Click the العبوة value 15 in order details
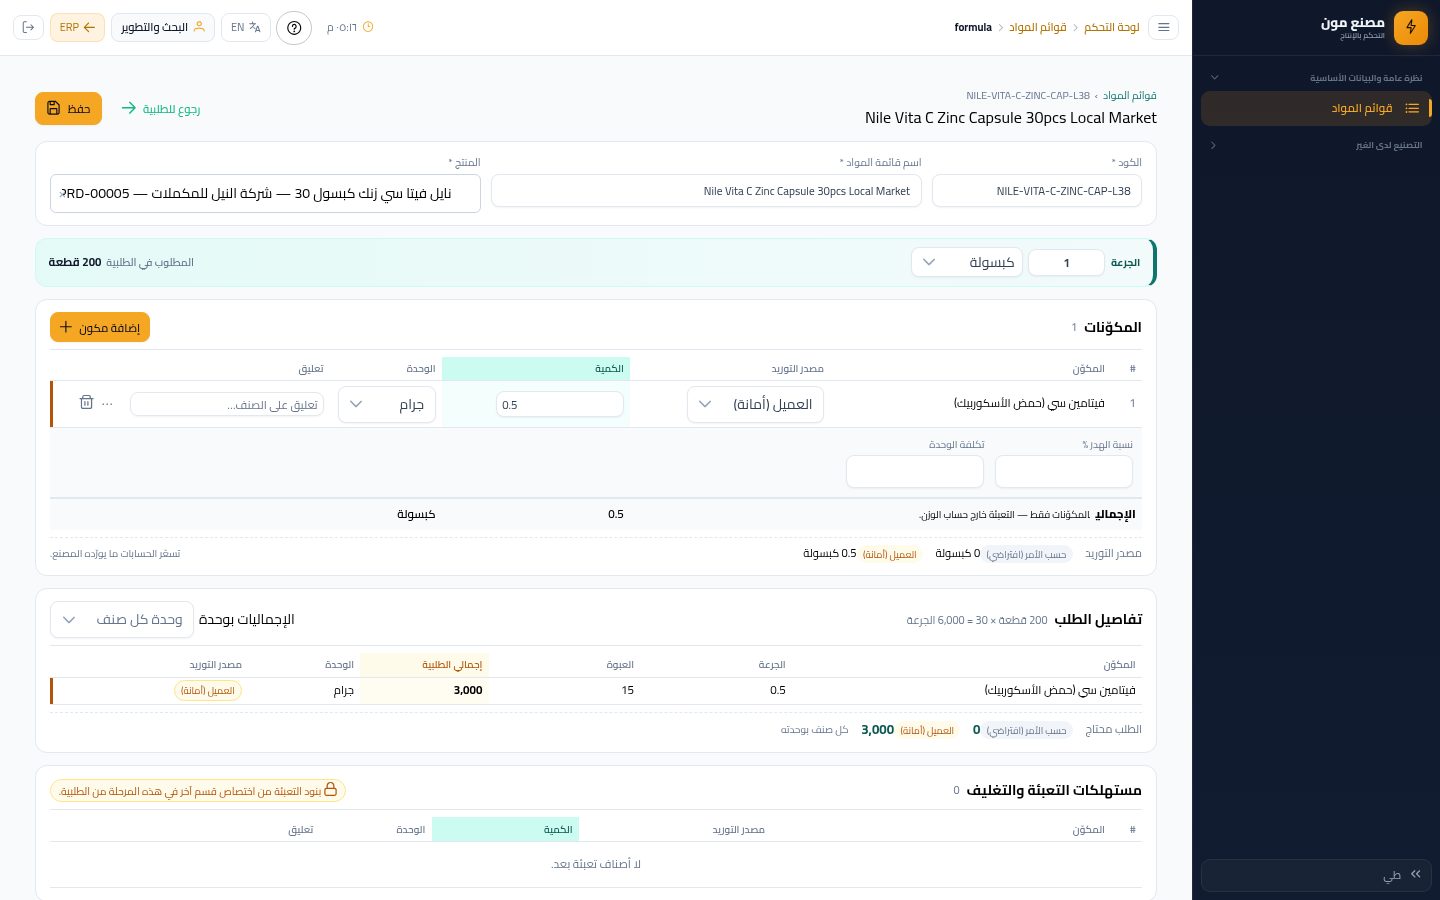This screenshot has width=1440, height=900. 627,690
